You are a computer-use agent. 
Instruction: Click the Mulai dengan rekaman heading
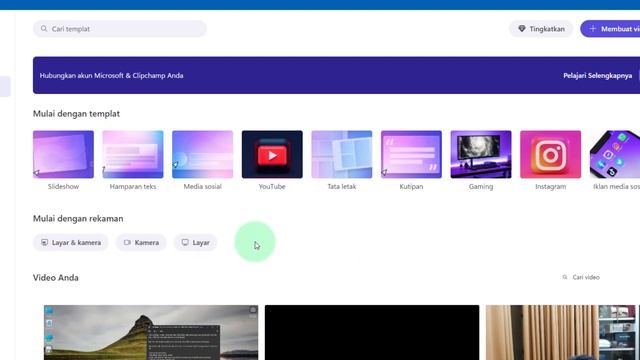coord(78,219)
